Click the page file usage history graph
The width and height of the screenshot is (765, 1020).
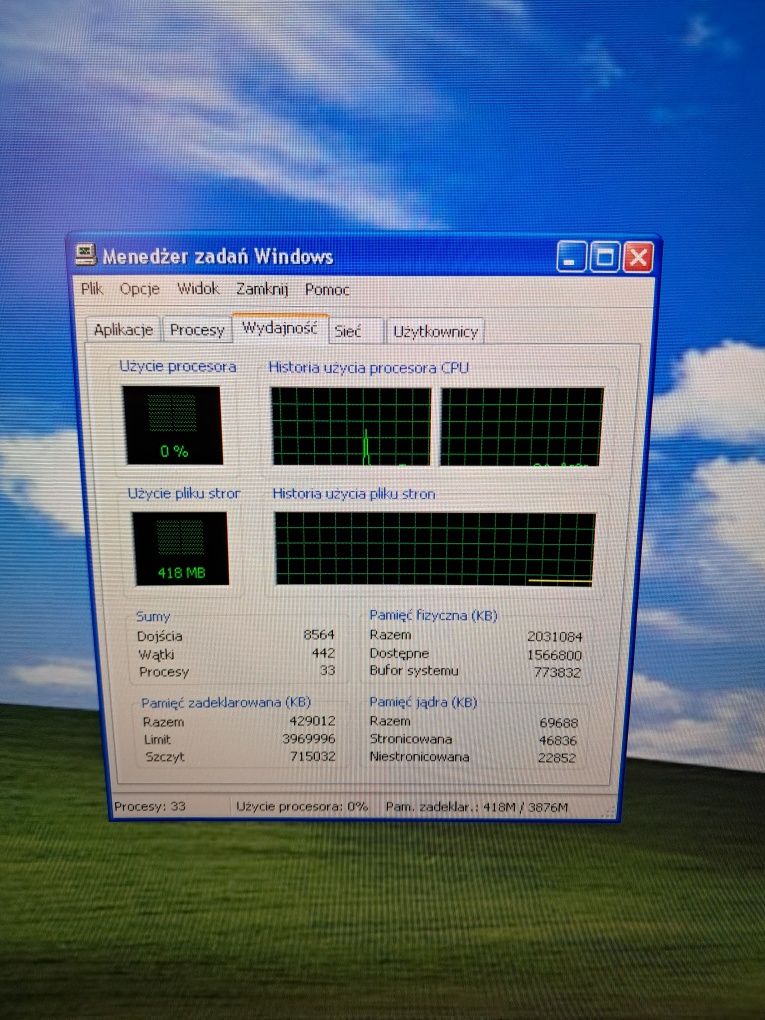coord(435,549)
